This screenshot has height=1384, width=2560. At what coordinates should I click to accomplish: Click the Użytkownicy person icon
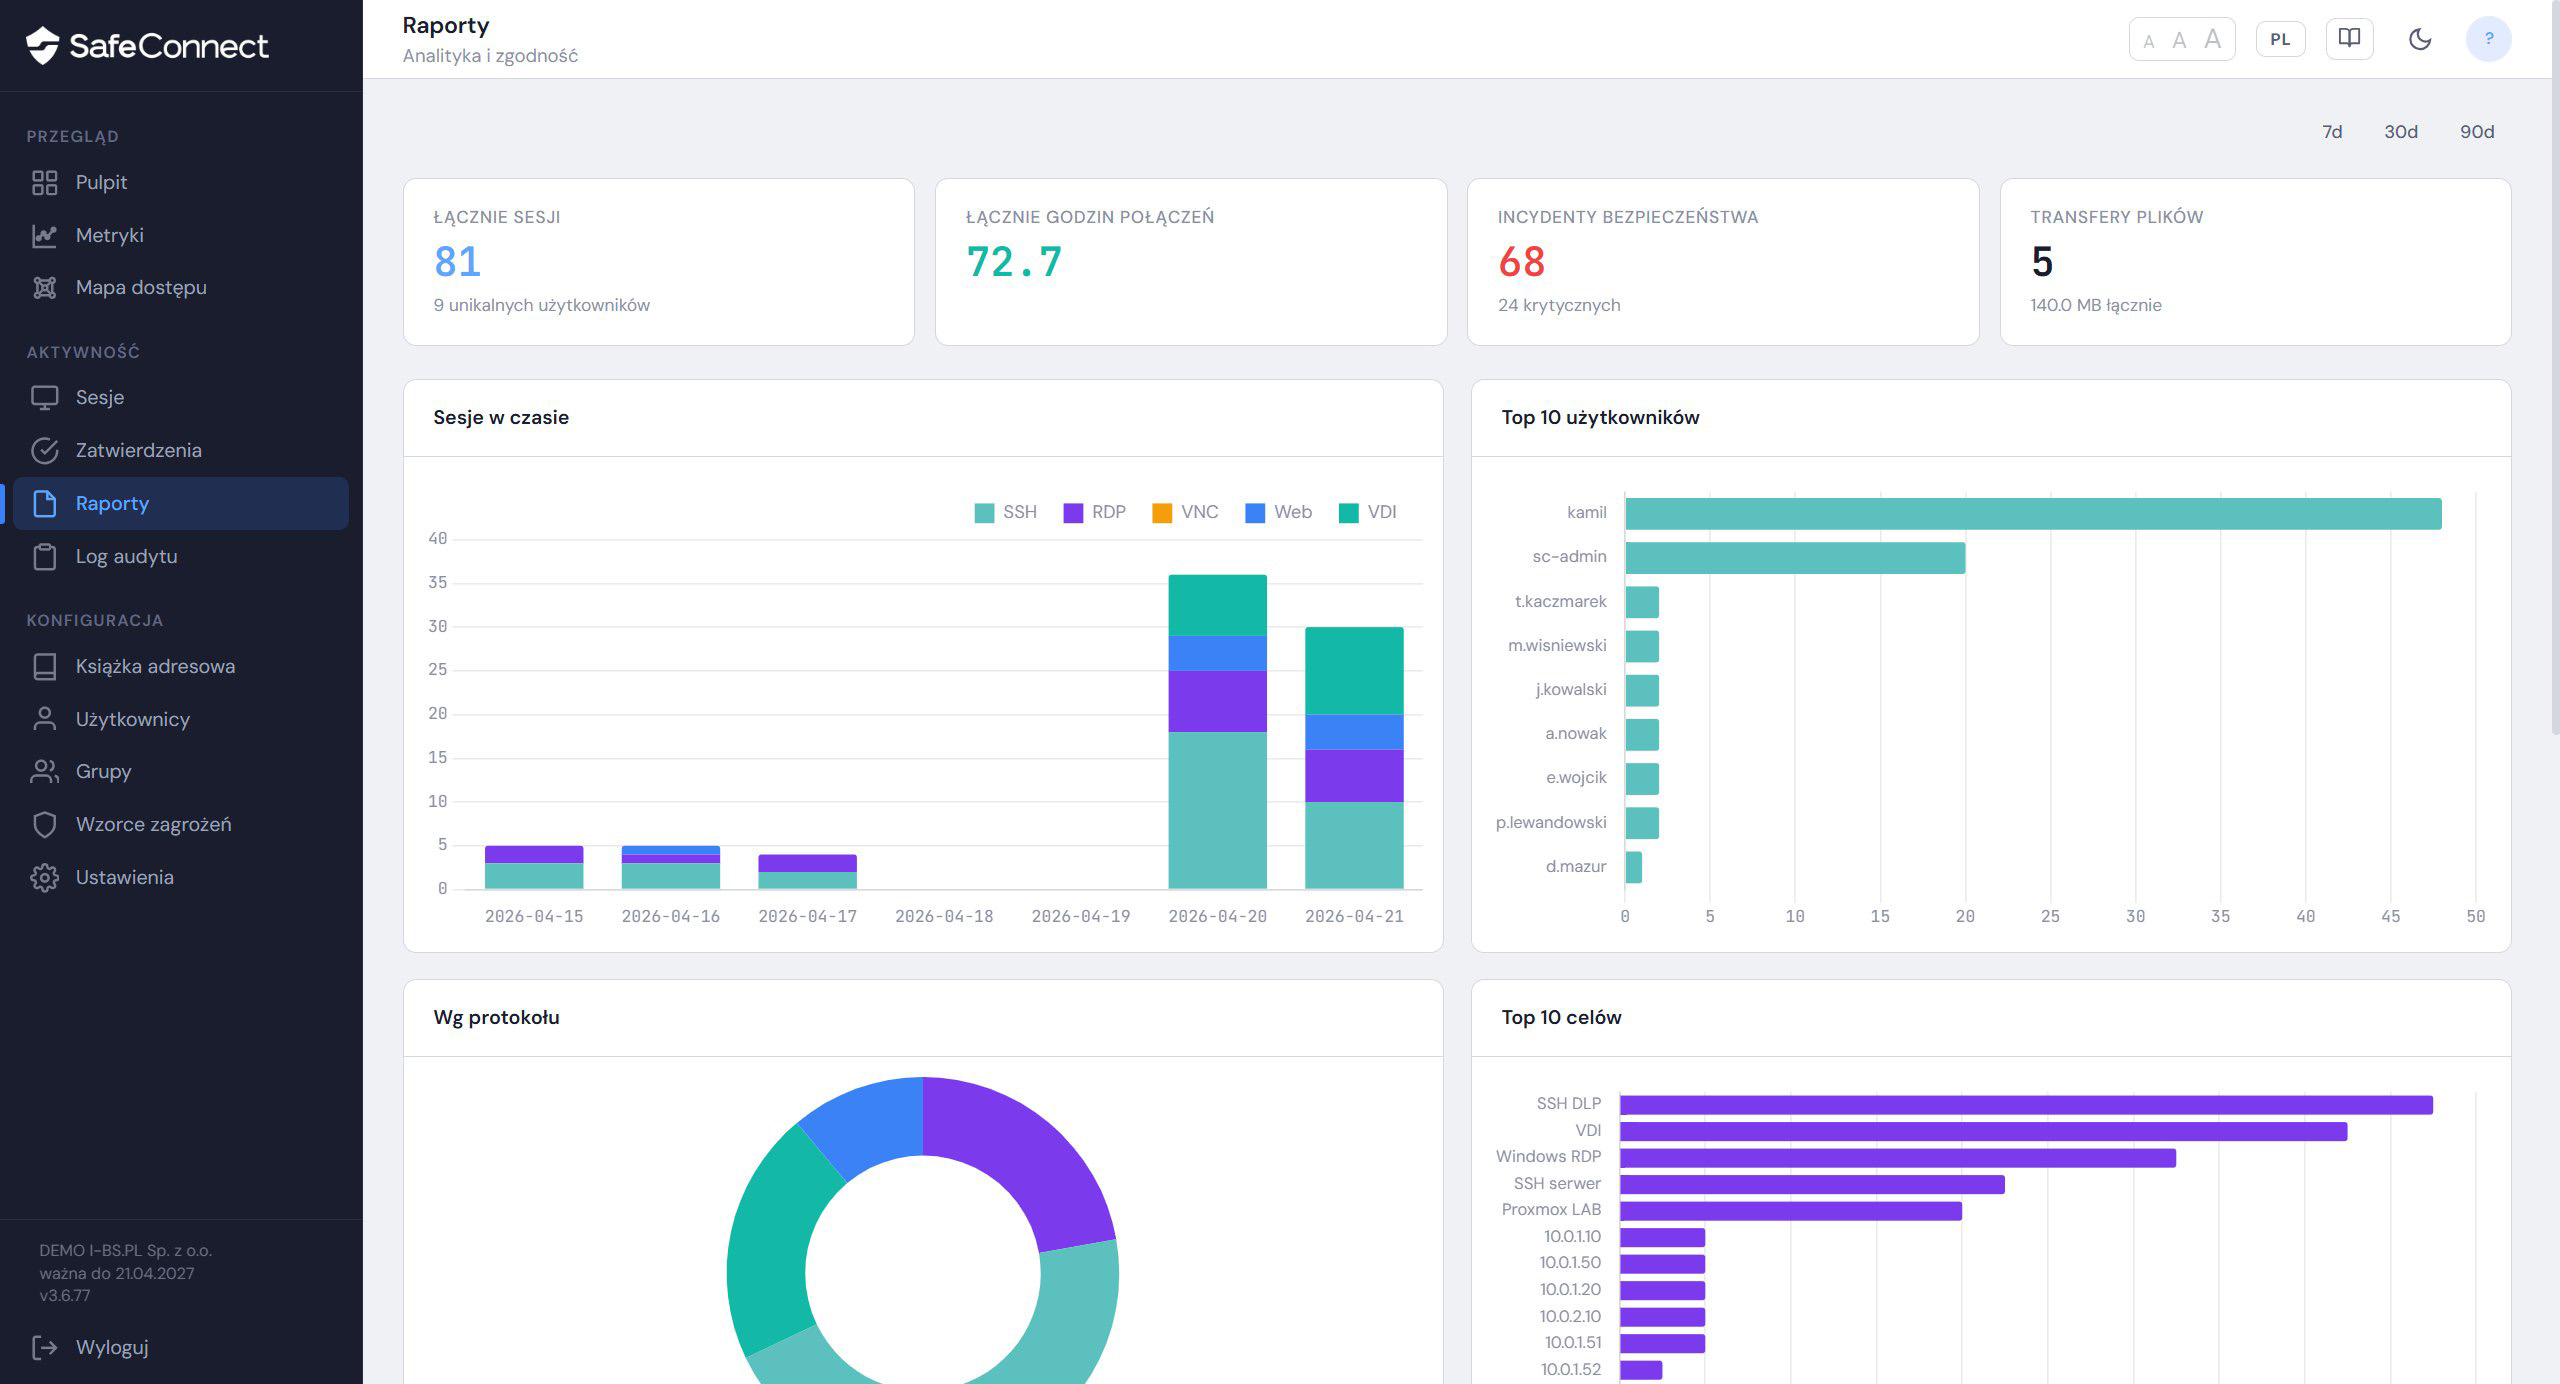pos(44,719)
